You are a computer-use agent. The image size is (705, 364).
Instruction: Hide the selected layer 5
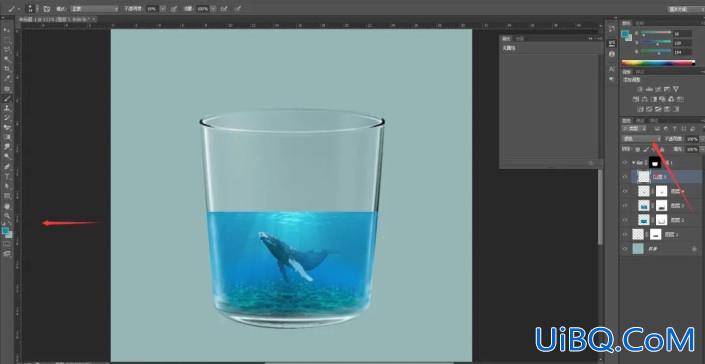coord(625,177)
